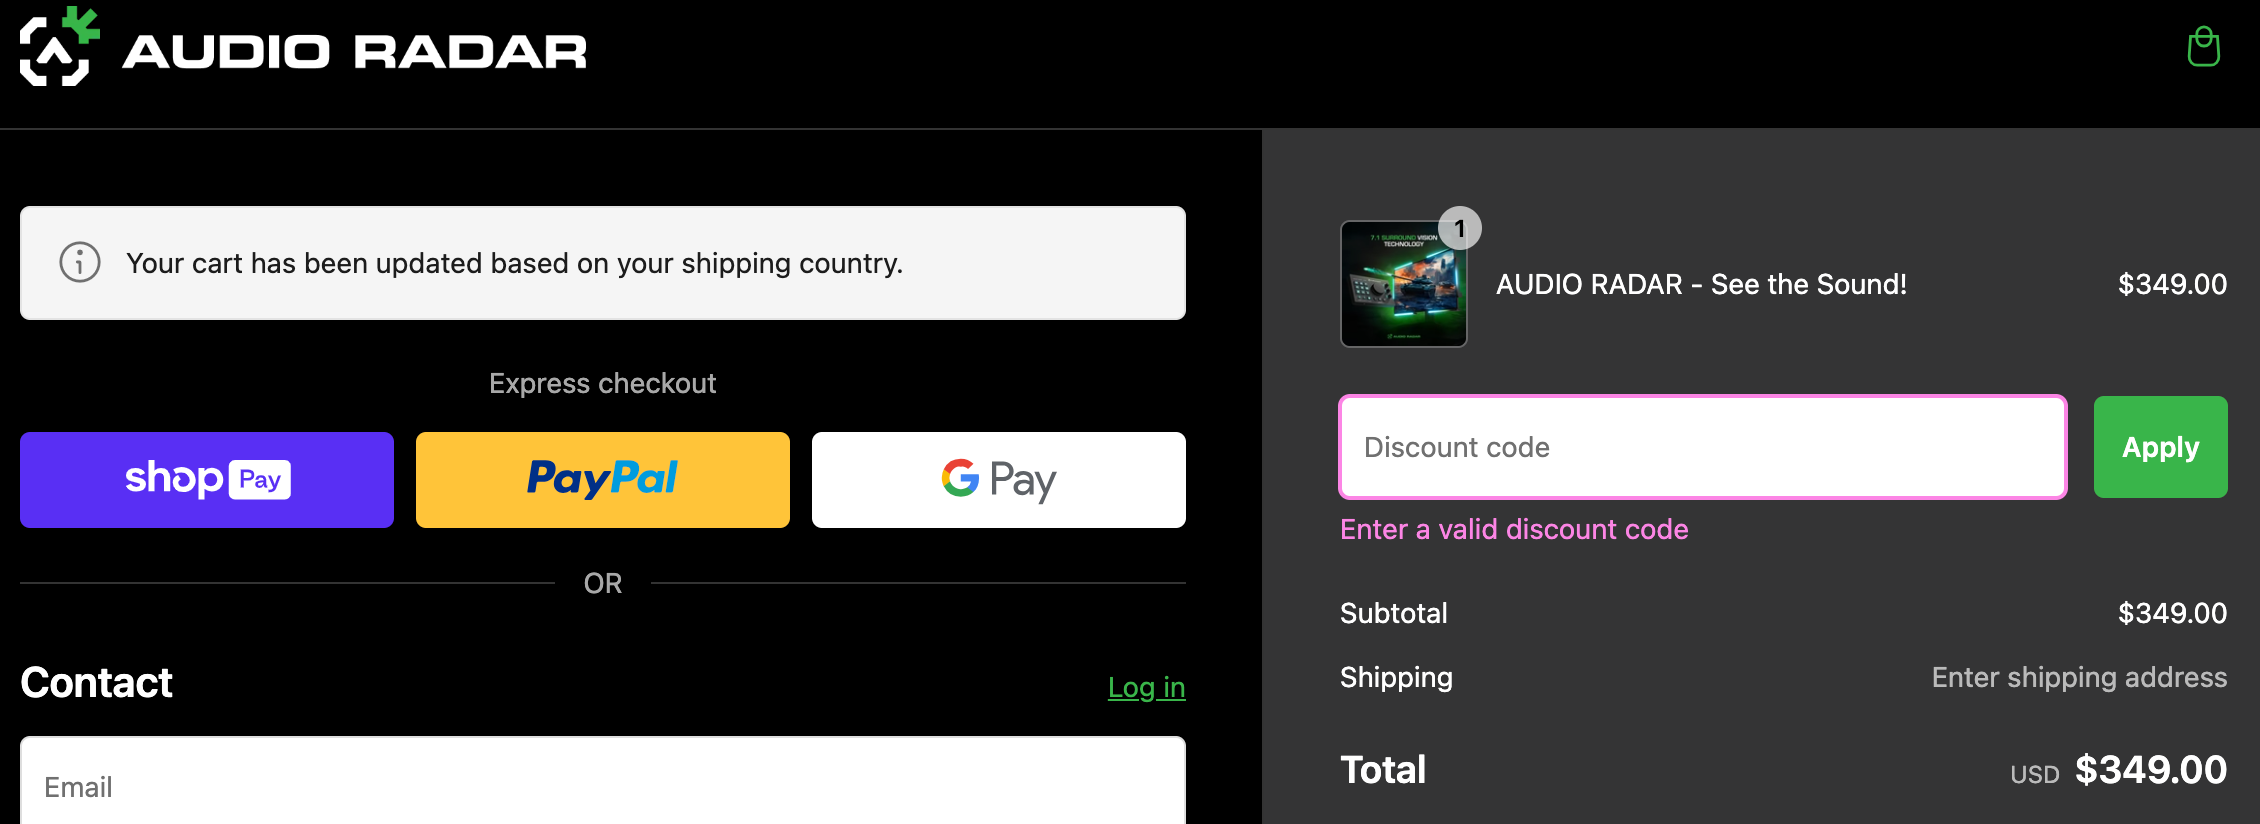Click the Total amount $349.00
Image resolution: width=2260 pixels, height=824 pixels.
[x=2151, y=769]
